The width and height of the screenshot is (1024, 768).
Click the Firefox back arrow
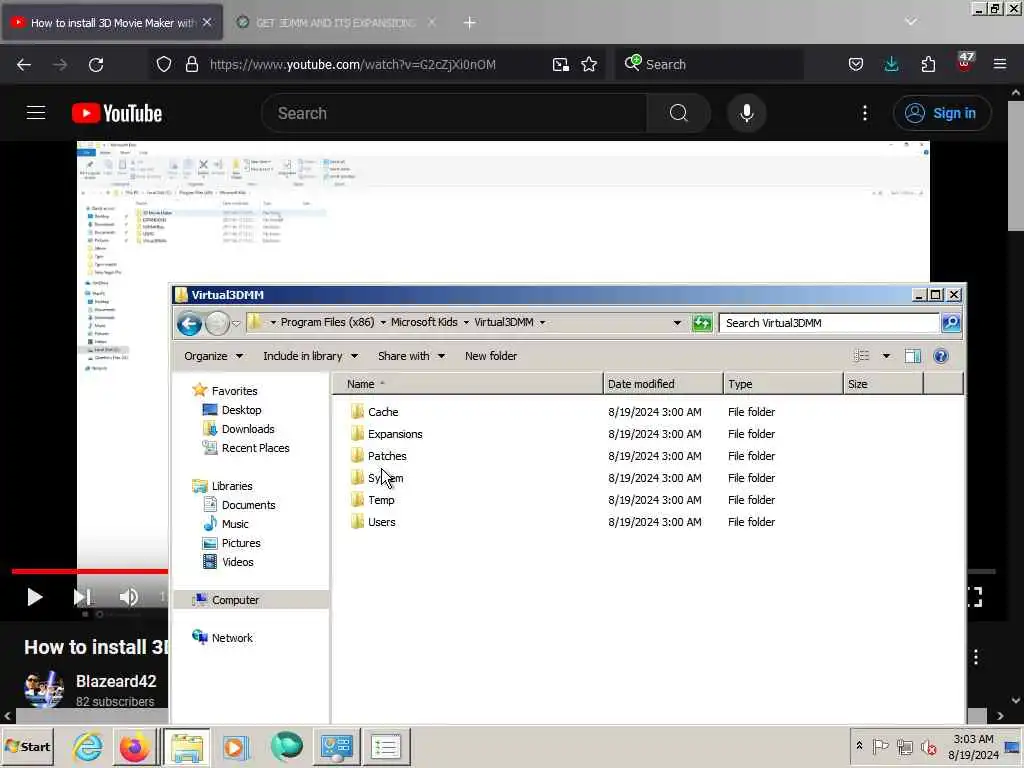pos(24,65)
